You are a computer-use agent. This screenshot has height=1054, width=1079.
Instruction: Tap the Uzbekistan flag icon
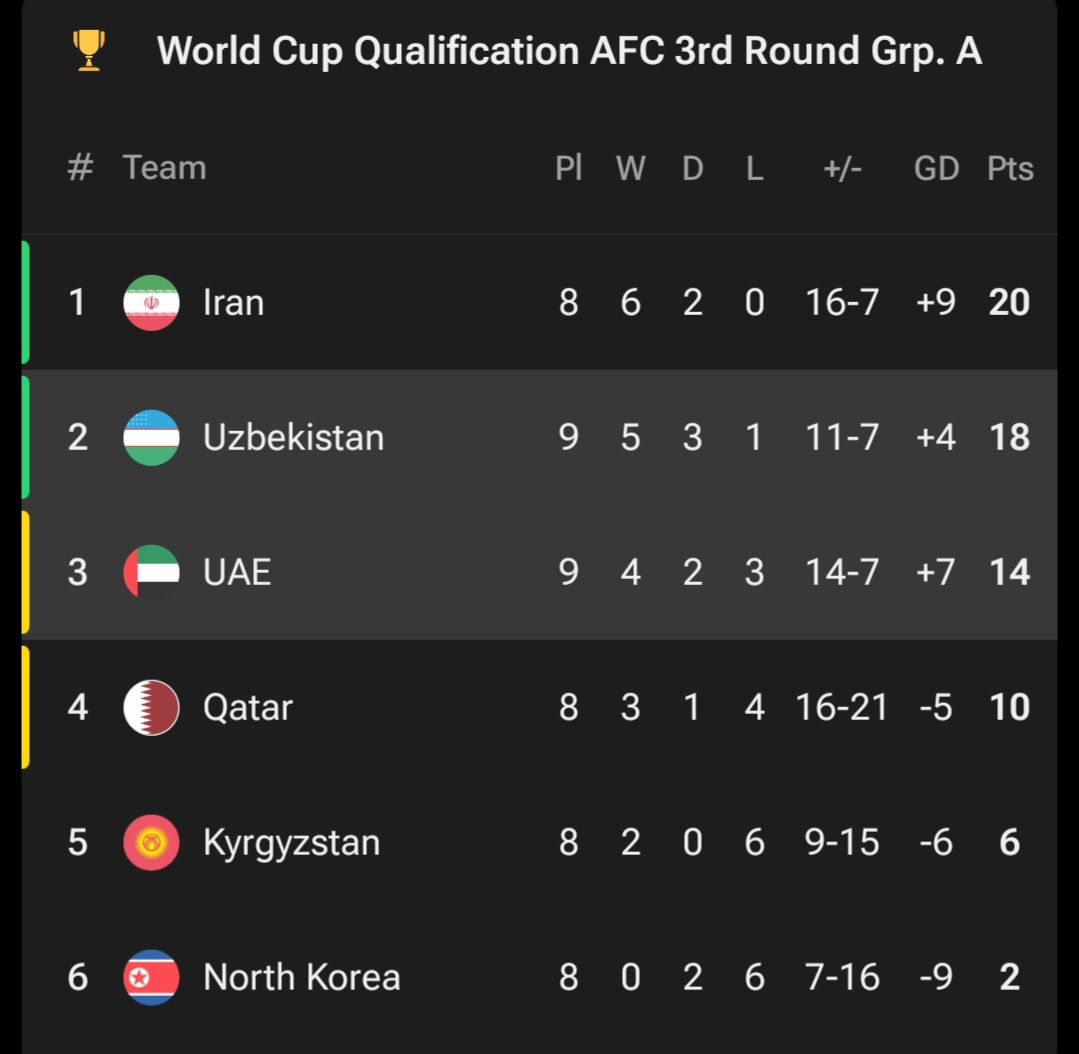tap(151, 437)
